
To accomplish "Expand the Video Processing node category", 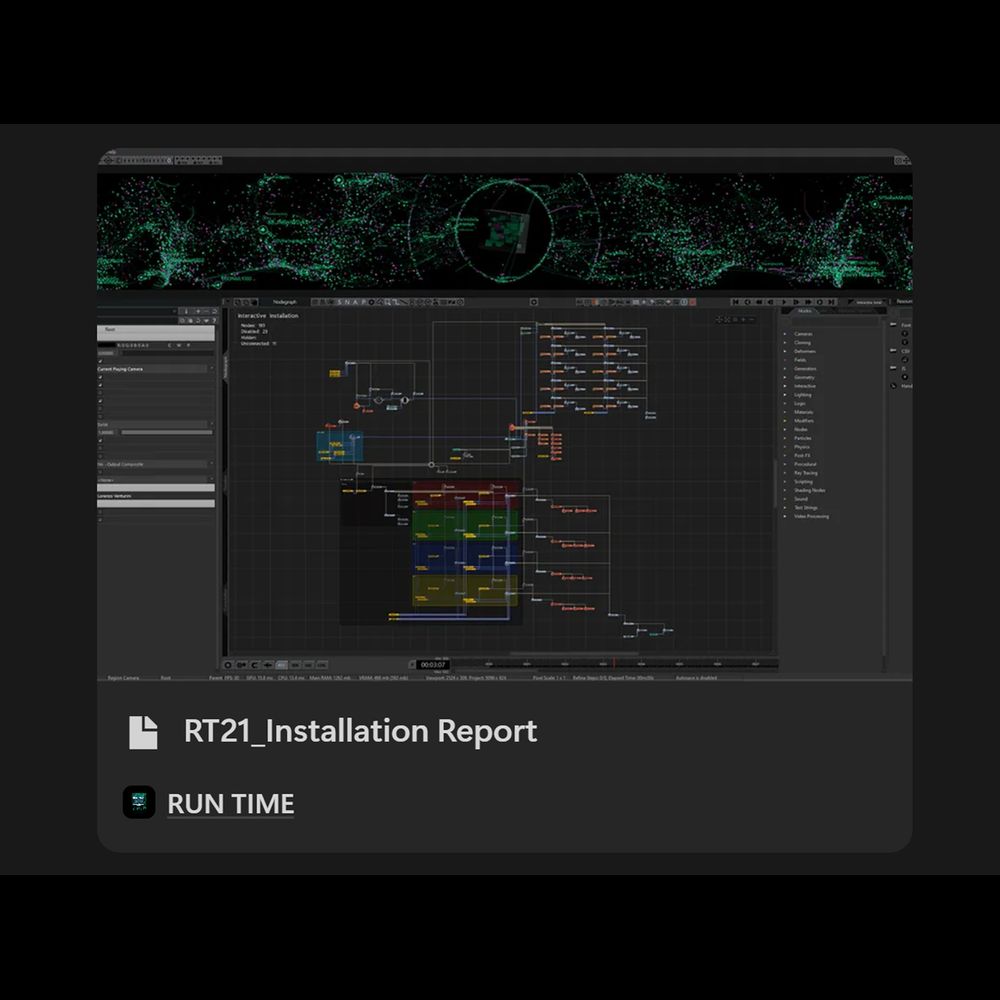I will click(x=786, y=516).
